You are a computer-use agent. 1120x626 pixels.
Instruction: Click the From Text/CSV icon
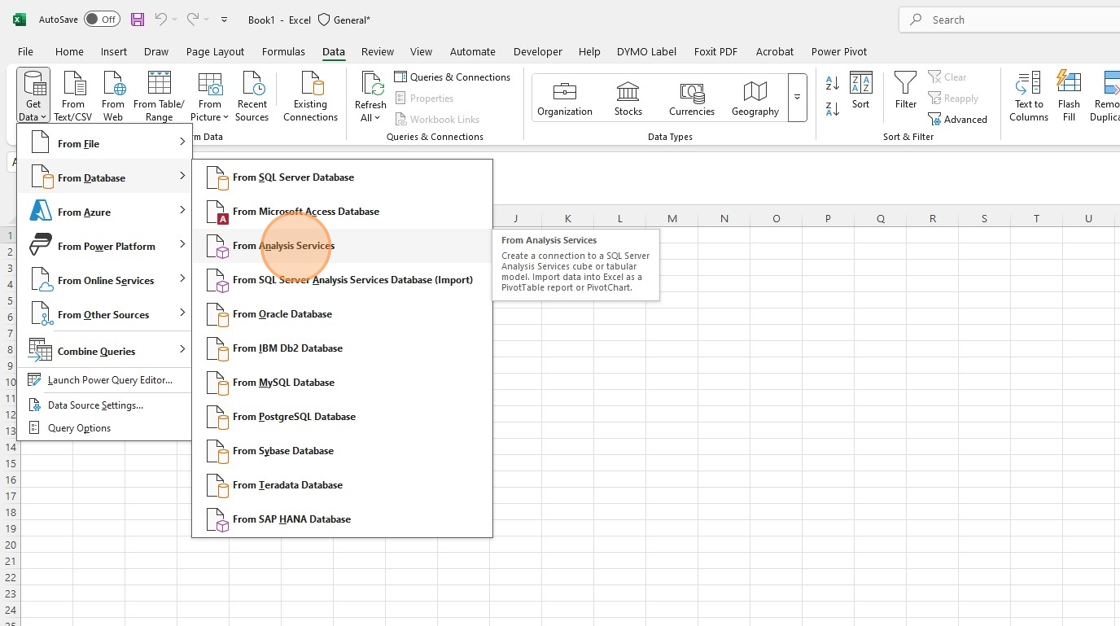pyautogui.click(x=73, y=85)
